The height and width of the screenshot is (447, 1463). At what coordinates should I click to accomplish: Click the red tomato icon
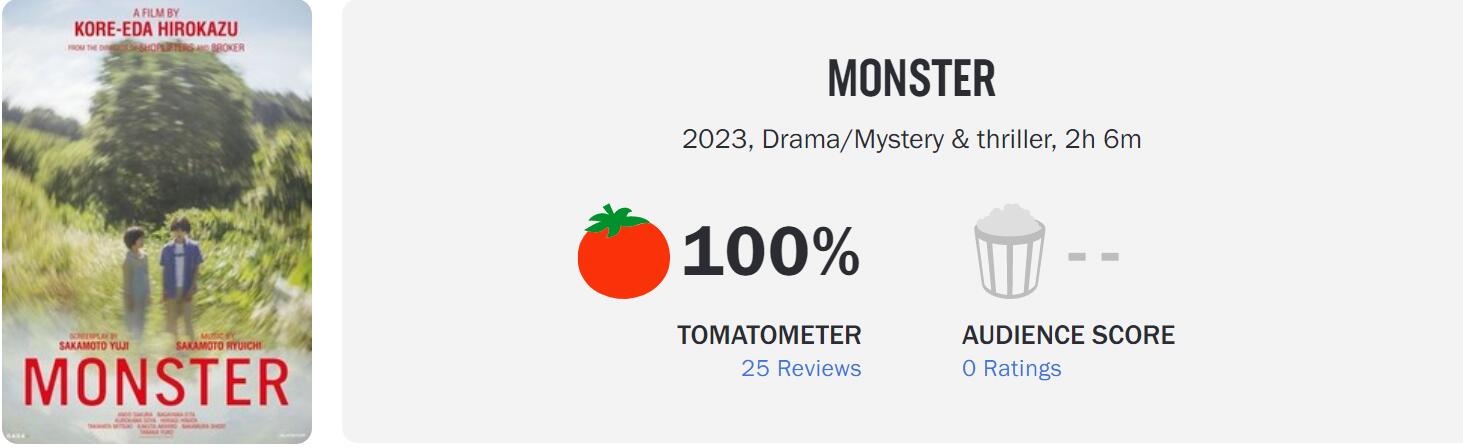623,252
